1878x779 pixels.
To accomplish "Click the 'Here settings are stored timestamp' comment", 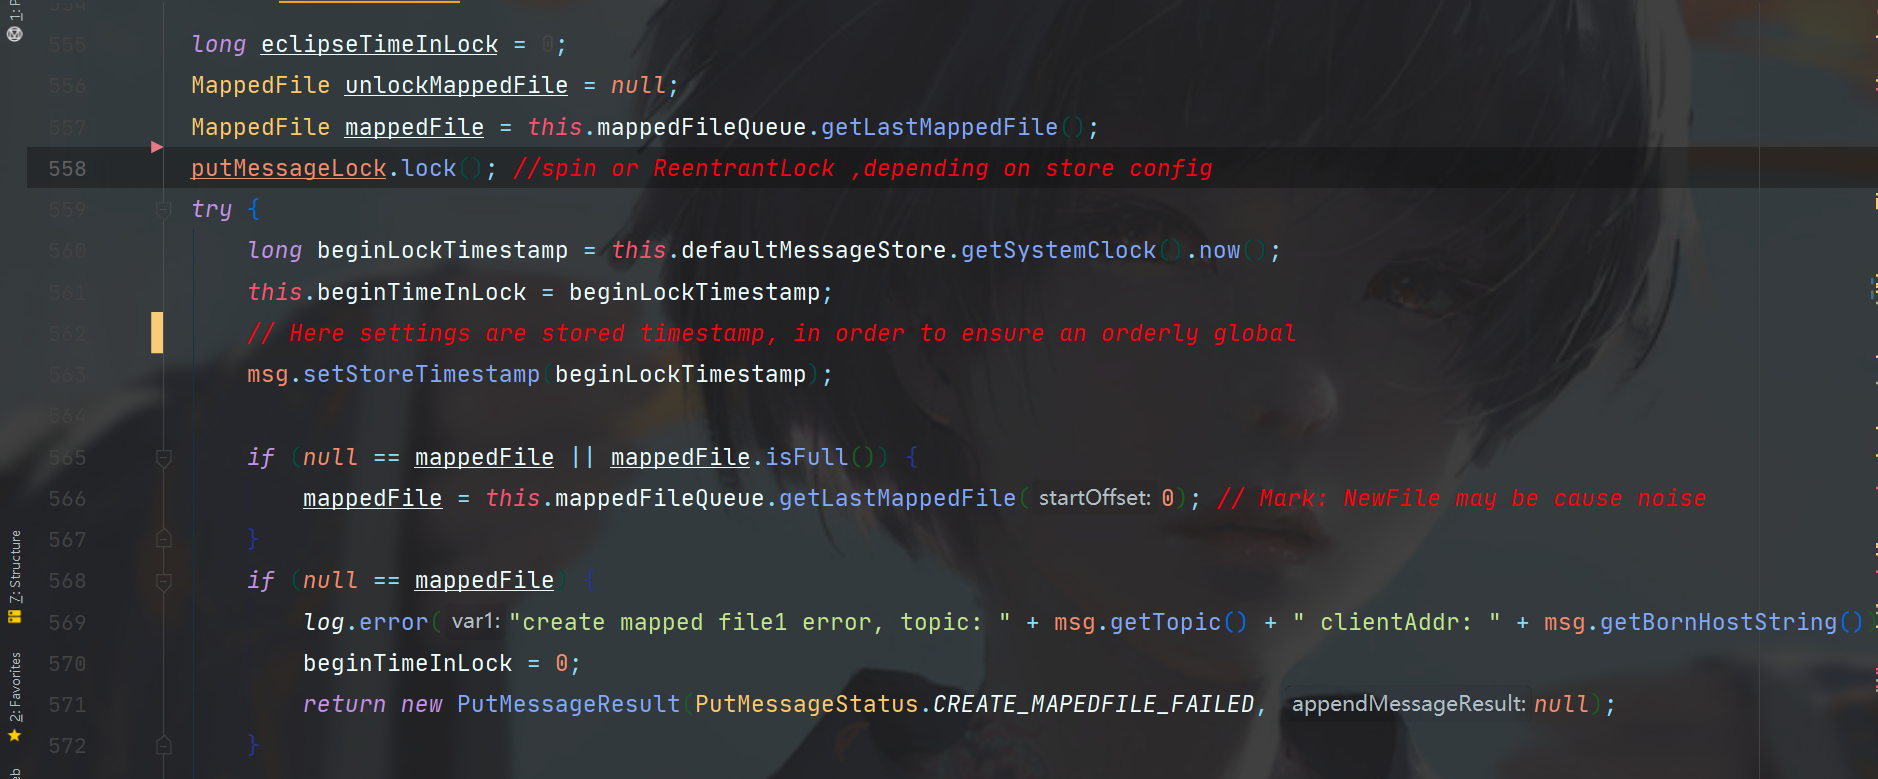I will coord(772,333).
